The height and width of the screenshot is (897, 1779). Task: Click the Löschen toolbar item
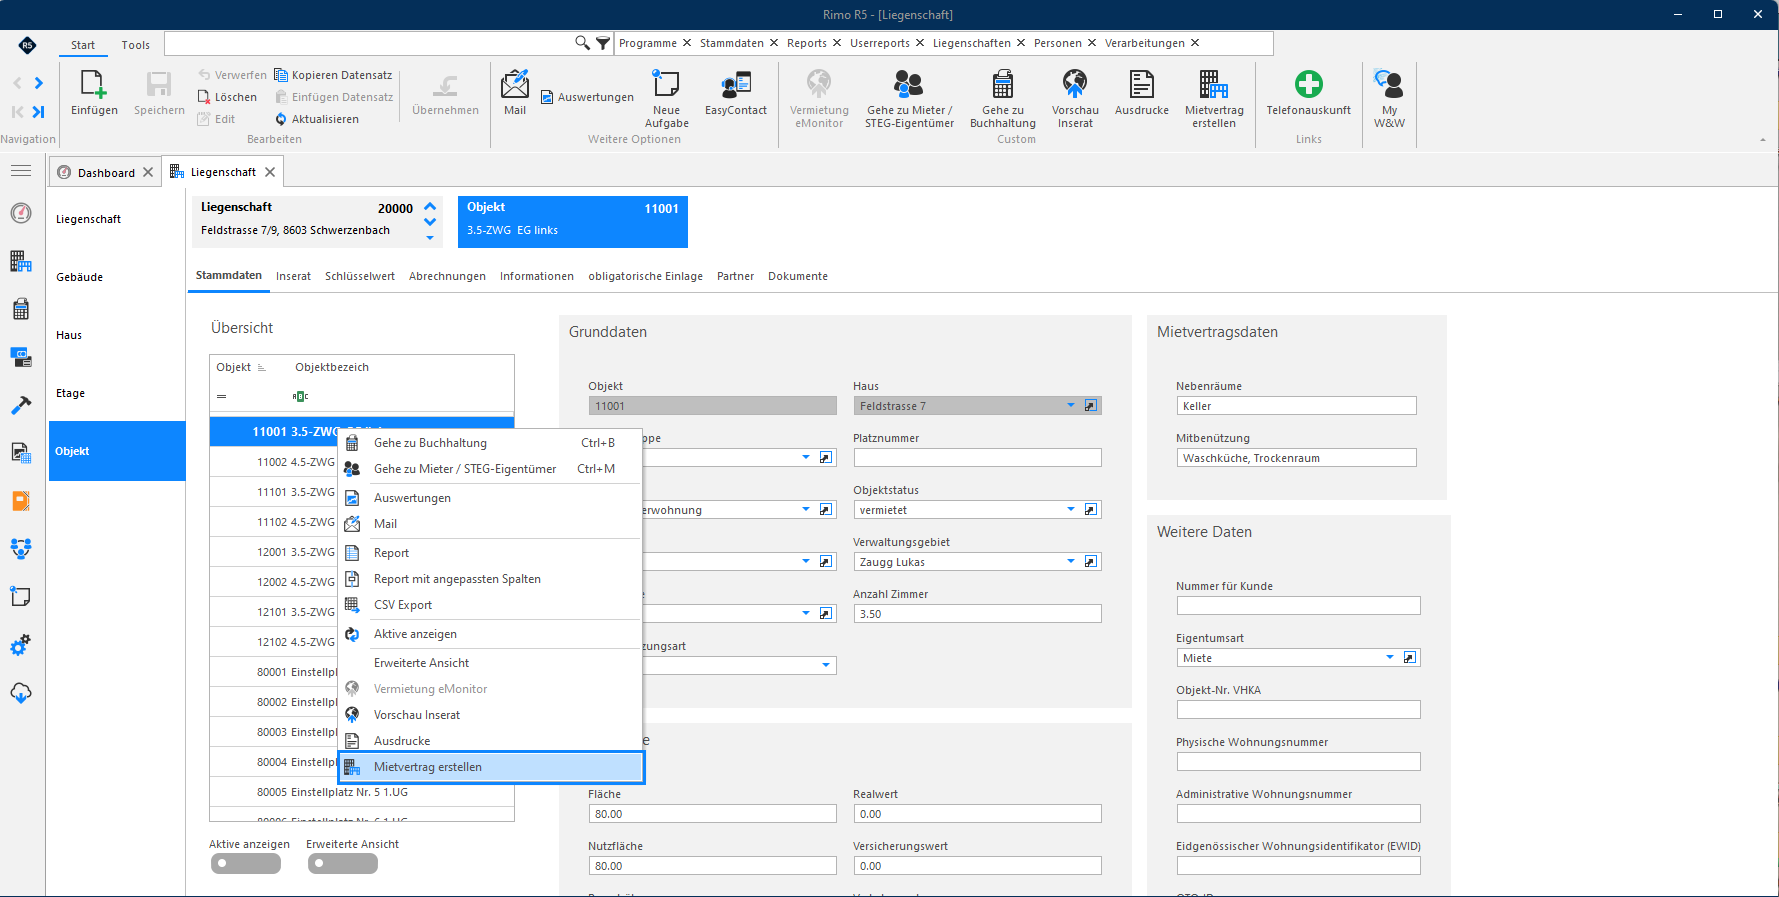pos(227,97)
